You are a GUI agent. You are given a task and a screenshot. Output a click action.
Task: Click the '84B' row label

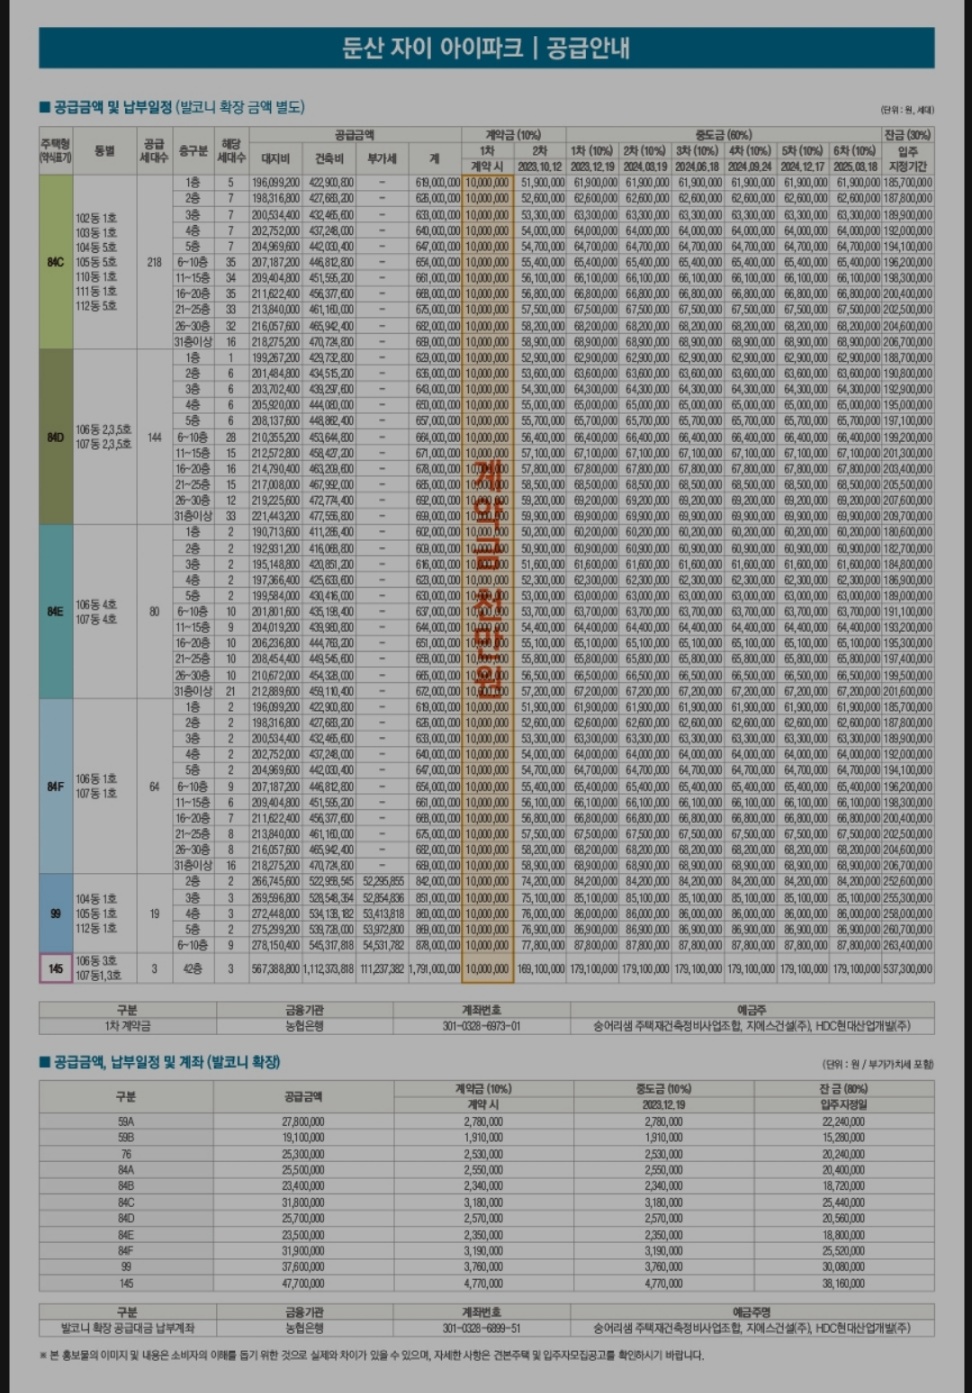point(126,1186)
